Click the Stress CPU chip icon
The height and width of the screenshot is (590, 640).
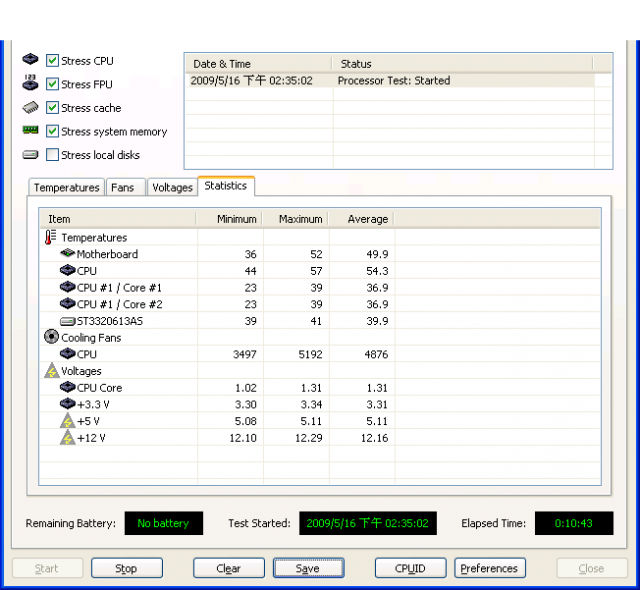pos(30,59)
